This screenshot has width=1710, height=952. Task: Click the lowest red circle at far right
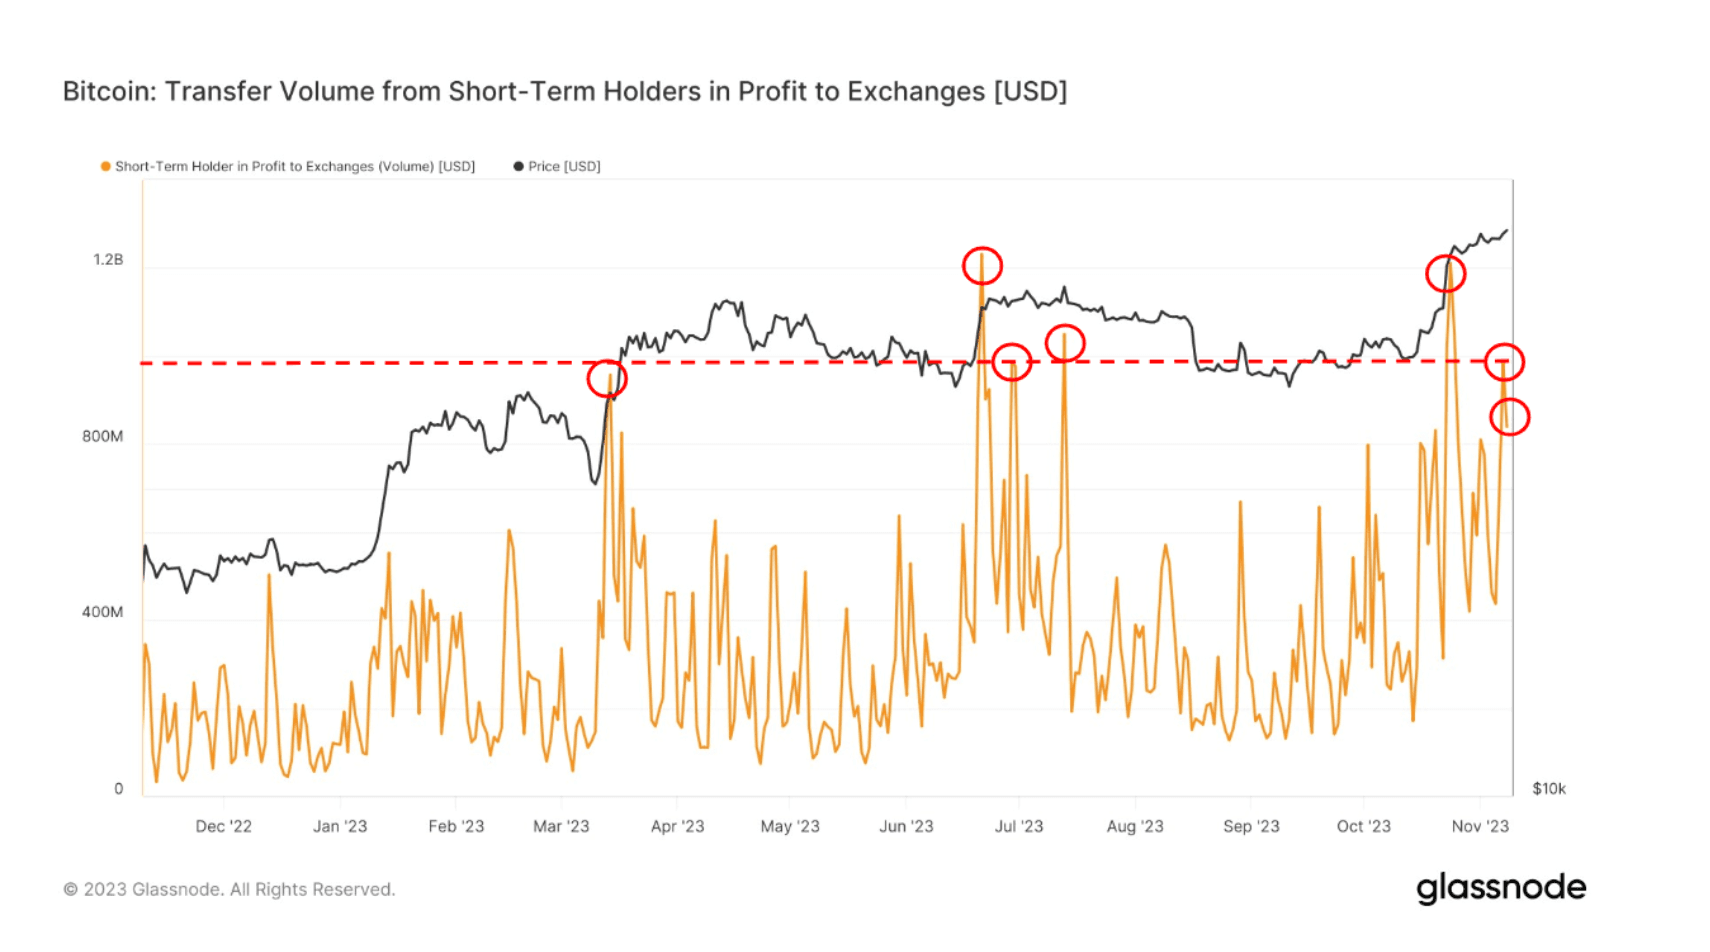[1509, 416]
